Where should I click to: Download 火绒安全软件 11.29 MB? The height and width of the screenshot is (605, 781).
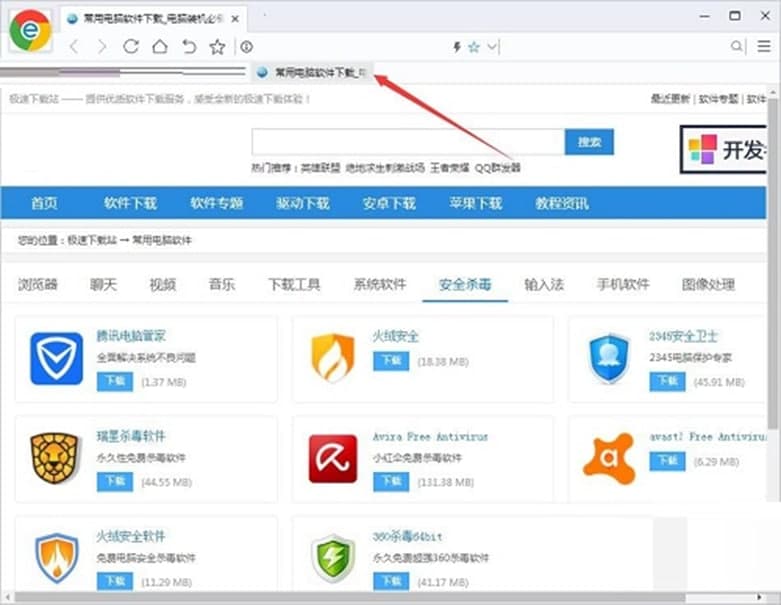tap(115, 581)
